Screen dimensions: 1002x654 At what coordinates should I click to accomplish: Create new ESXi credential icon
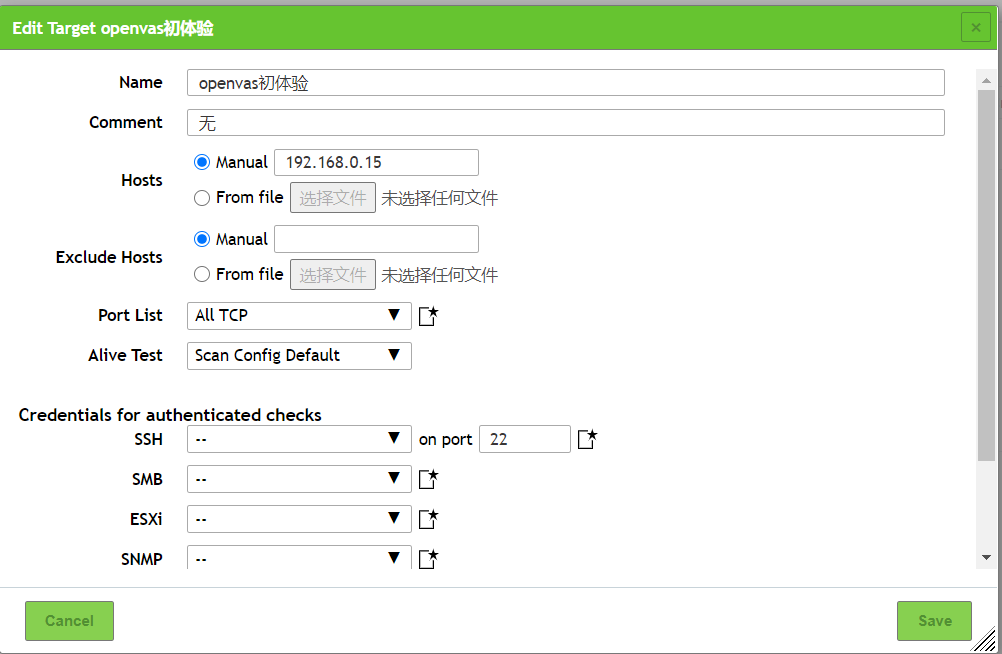click(x=428, y=519)
